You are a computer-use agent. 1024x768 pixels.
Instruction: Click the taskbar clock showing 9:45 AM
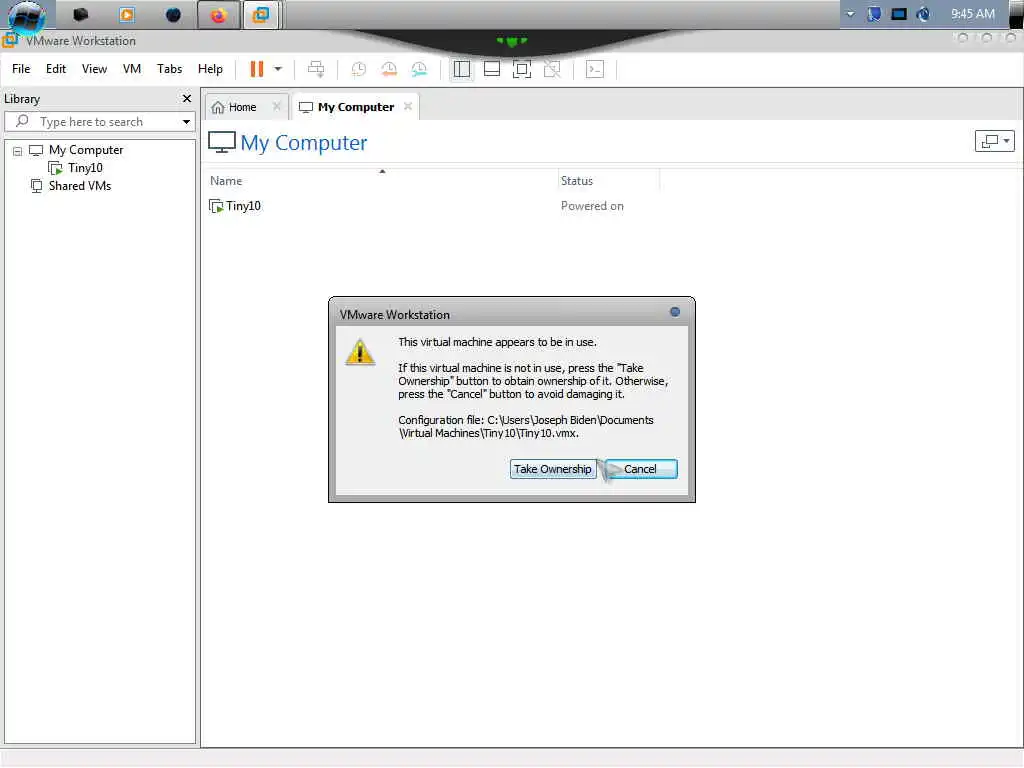[972, 14]
